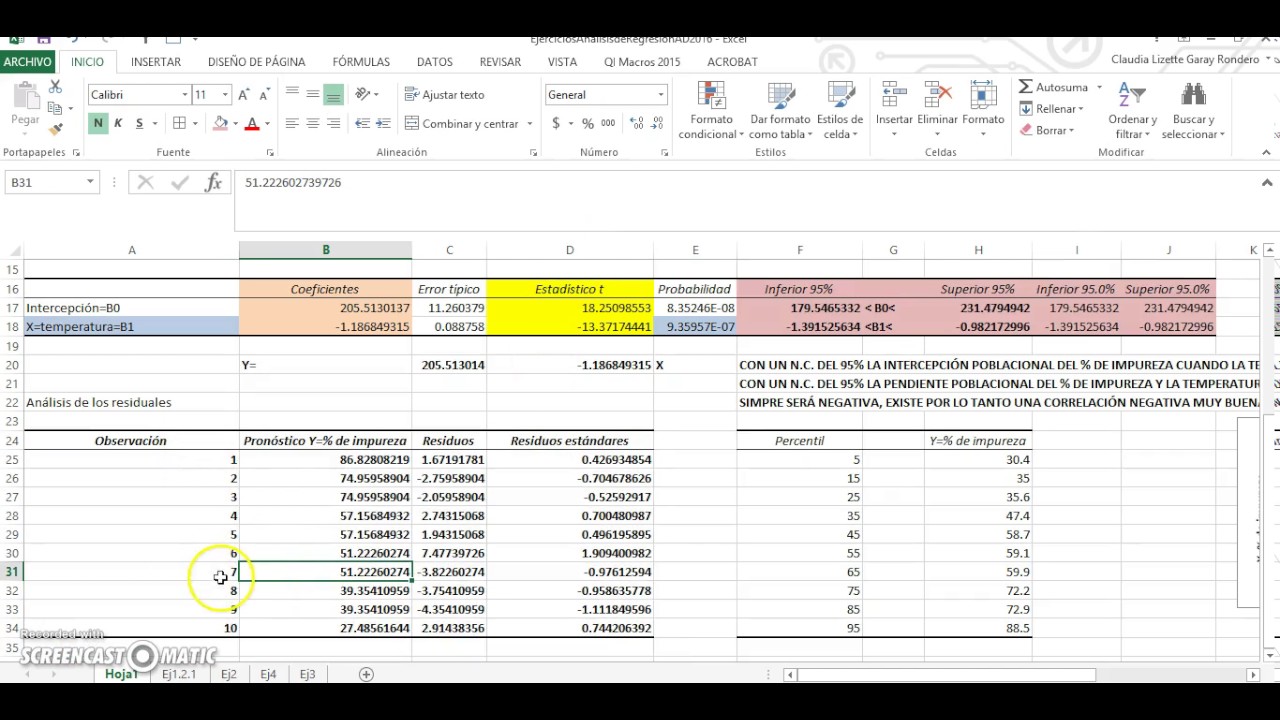Screen dimensions: 1280x720
Task: Toggle middle vertical alignment
Action: tap(313, 94)
